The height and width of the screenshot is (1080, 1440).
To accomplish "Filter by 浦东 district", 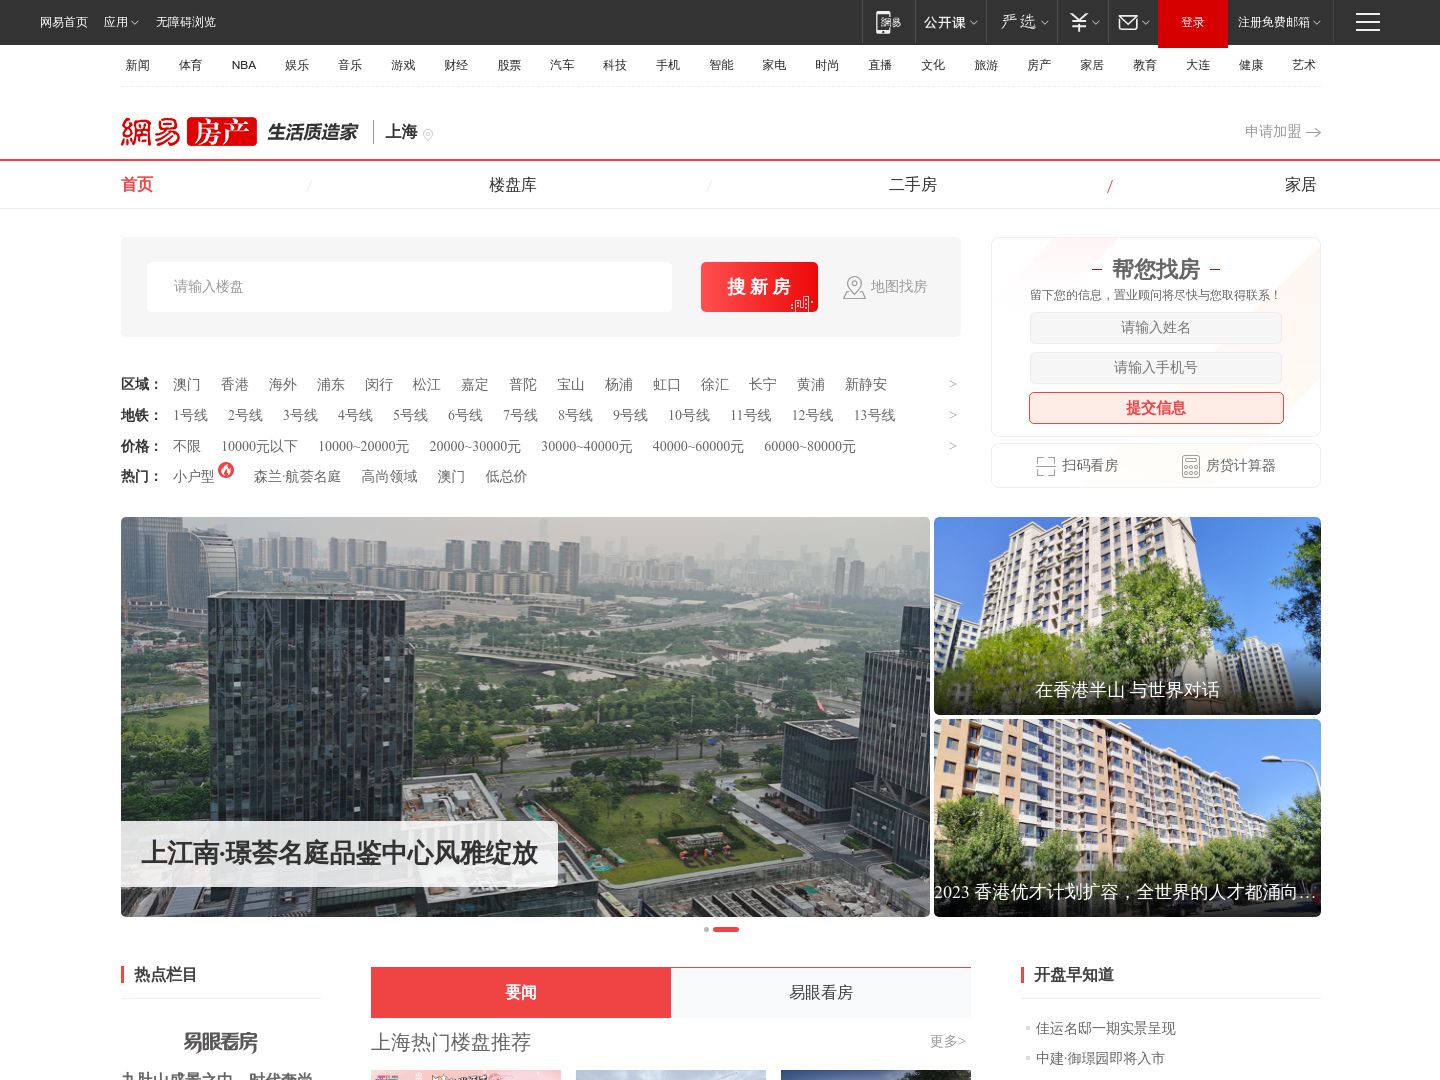I will [x=331, y=385].
